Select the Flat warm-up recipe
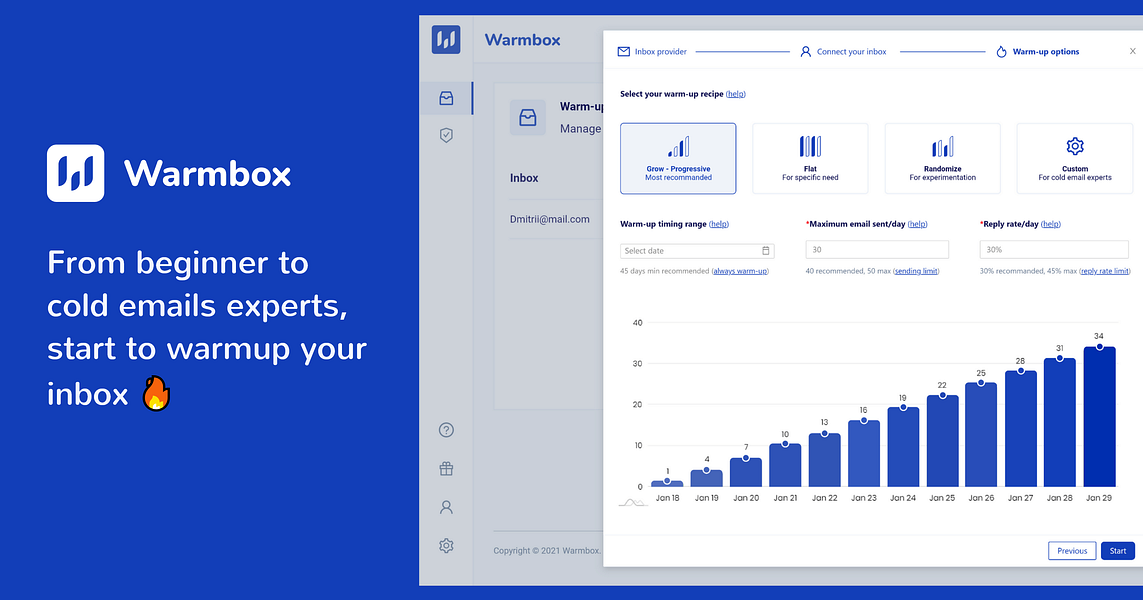The image size is (1143, 600). (810, 158)
